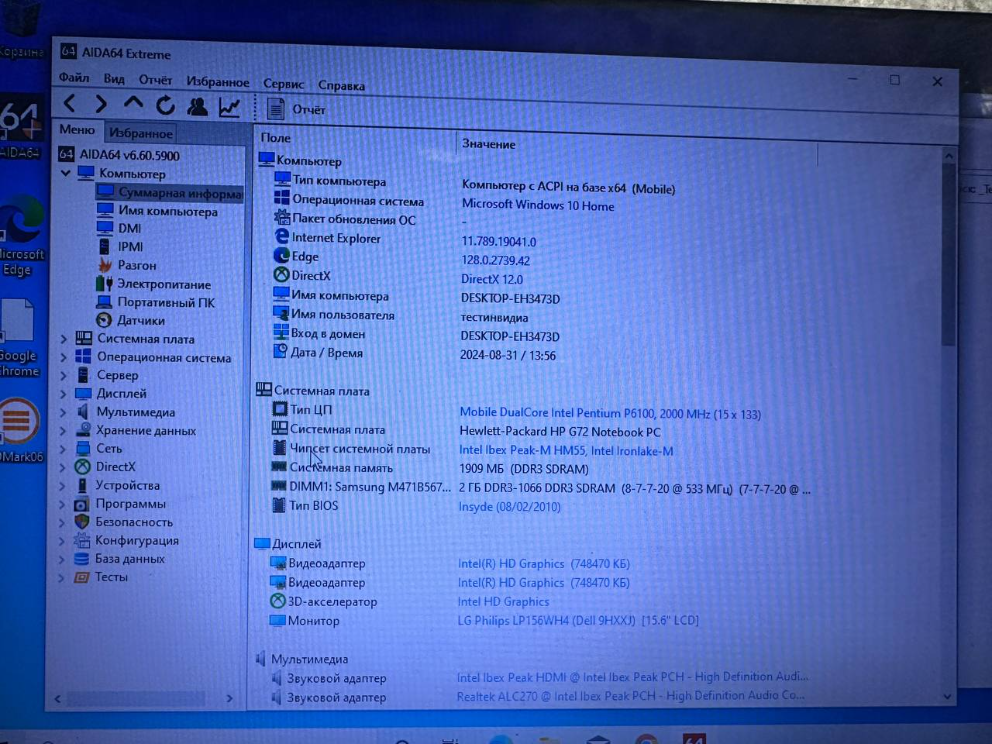Expand the Хранение данных tree node
Screen dimensions: 992x744
pos(63,431)
